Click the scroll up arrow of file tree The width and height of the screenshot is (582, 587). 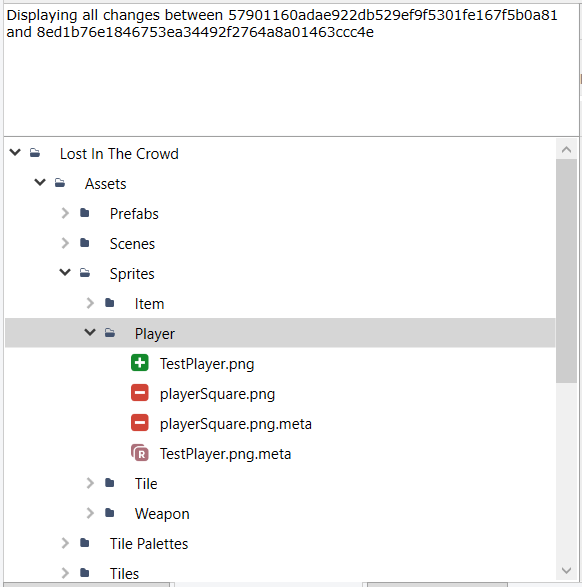[566, 150]
